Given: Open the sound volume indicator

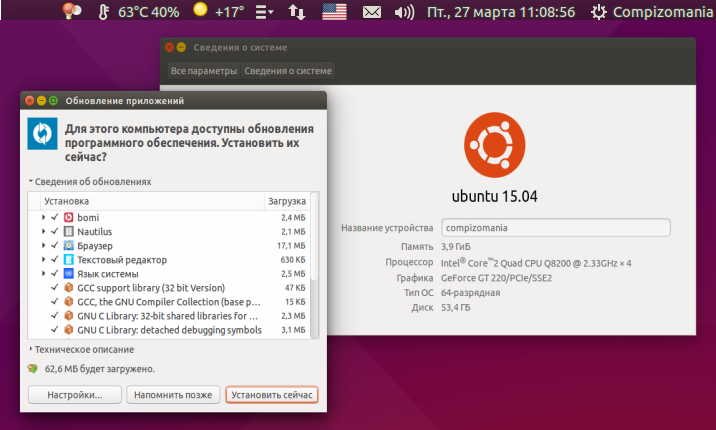Looking at the screenshot, I should pyautogui.click(x=404, y=12).
